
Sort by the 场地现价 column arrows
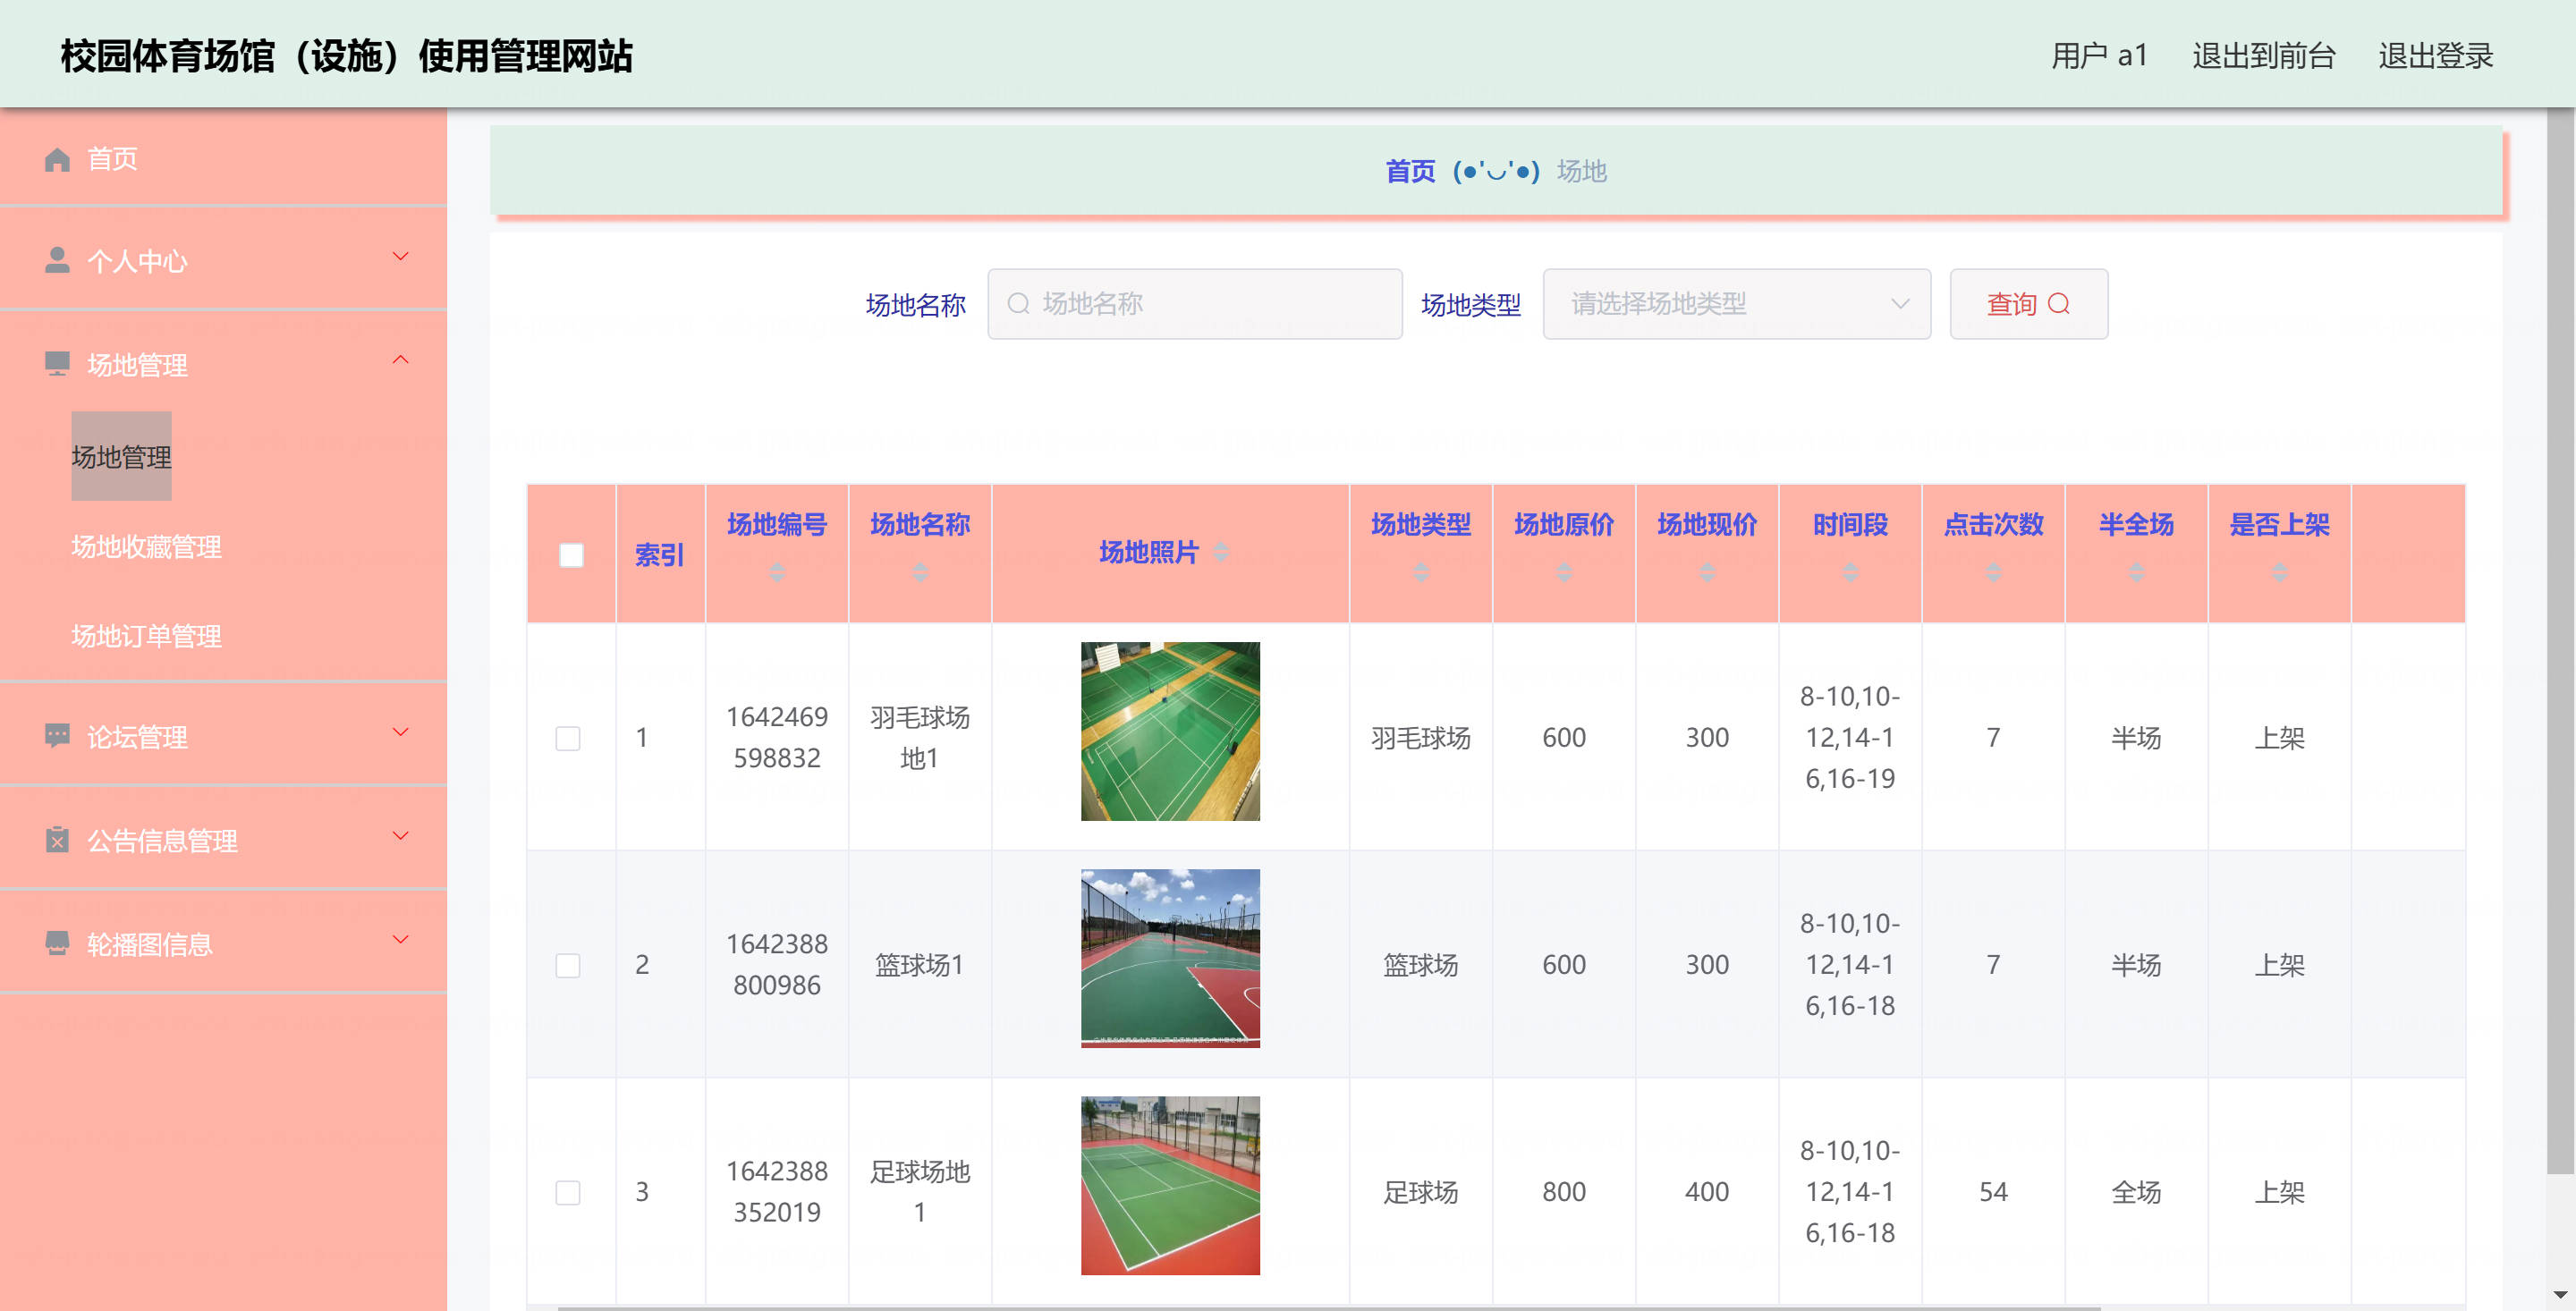(x=1708, y=572)
